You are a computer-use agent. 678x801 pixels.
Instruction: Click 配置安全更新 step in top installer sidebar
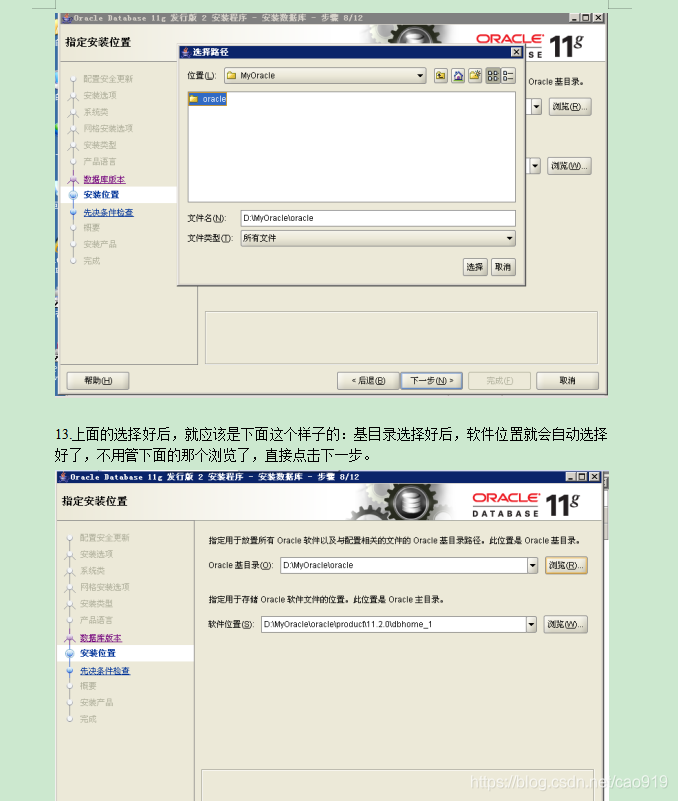click(108, 79)
